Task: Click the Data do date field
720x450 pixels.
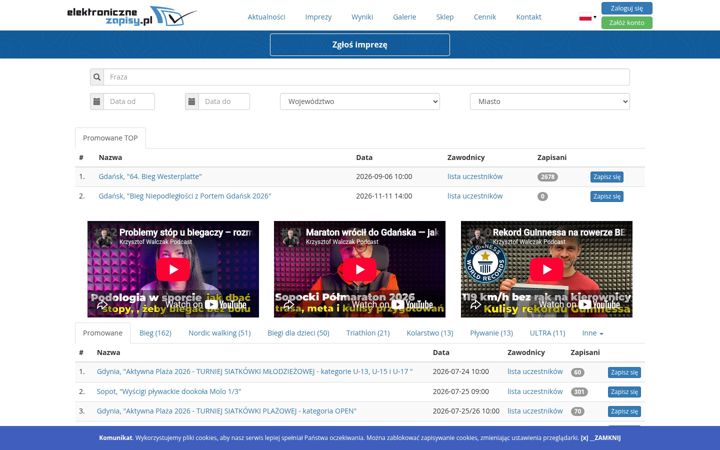Action: tap(224, 101)
